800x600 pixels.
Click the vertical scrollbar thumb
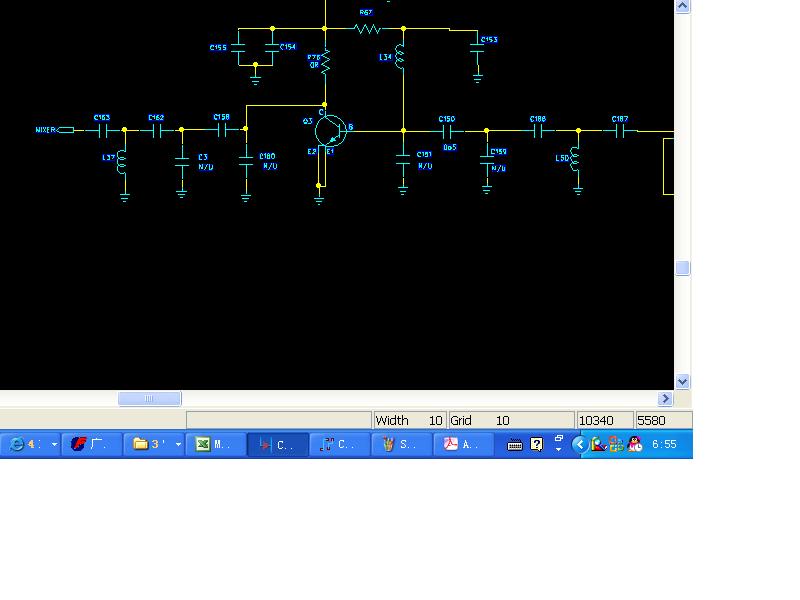[683, 268]
